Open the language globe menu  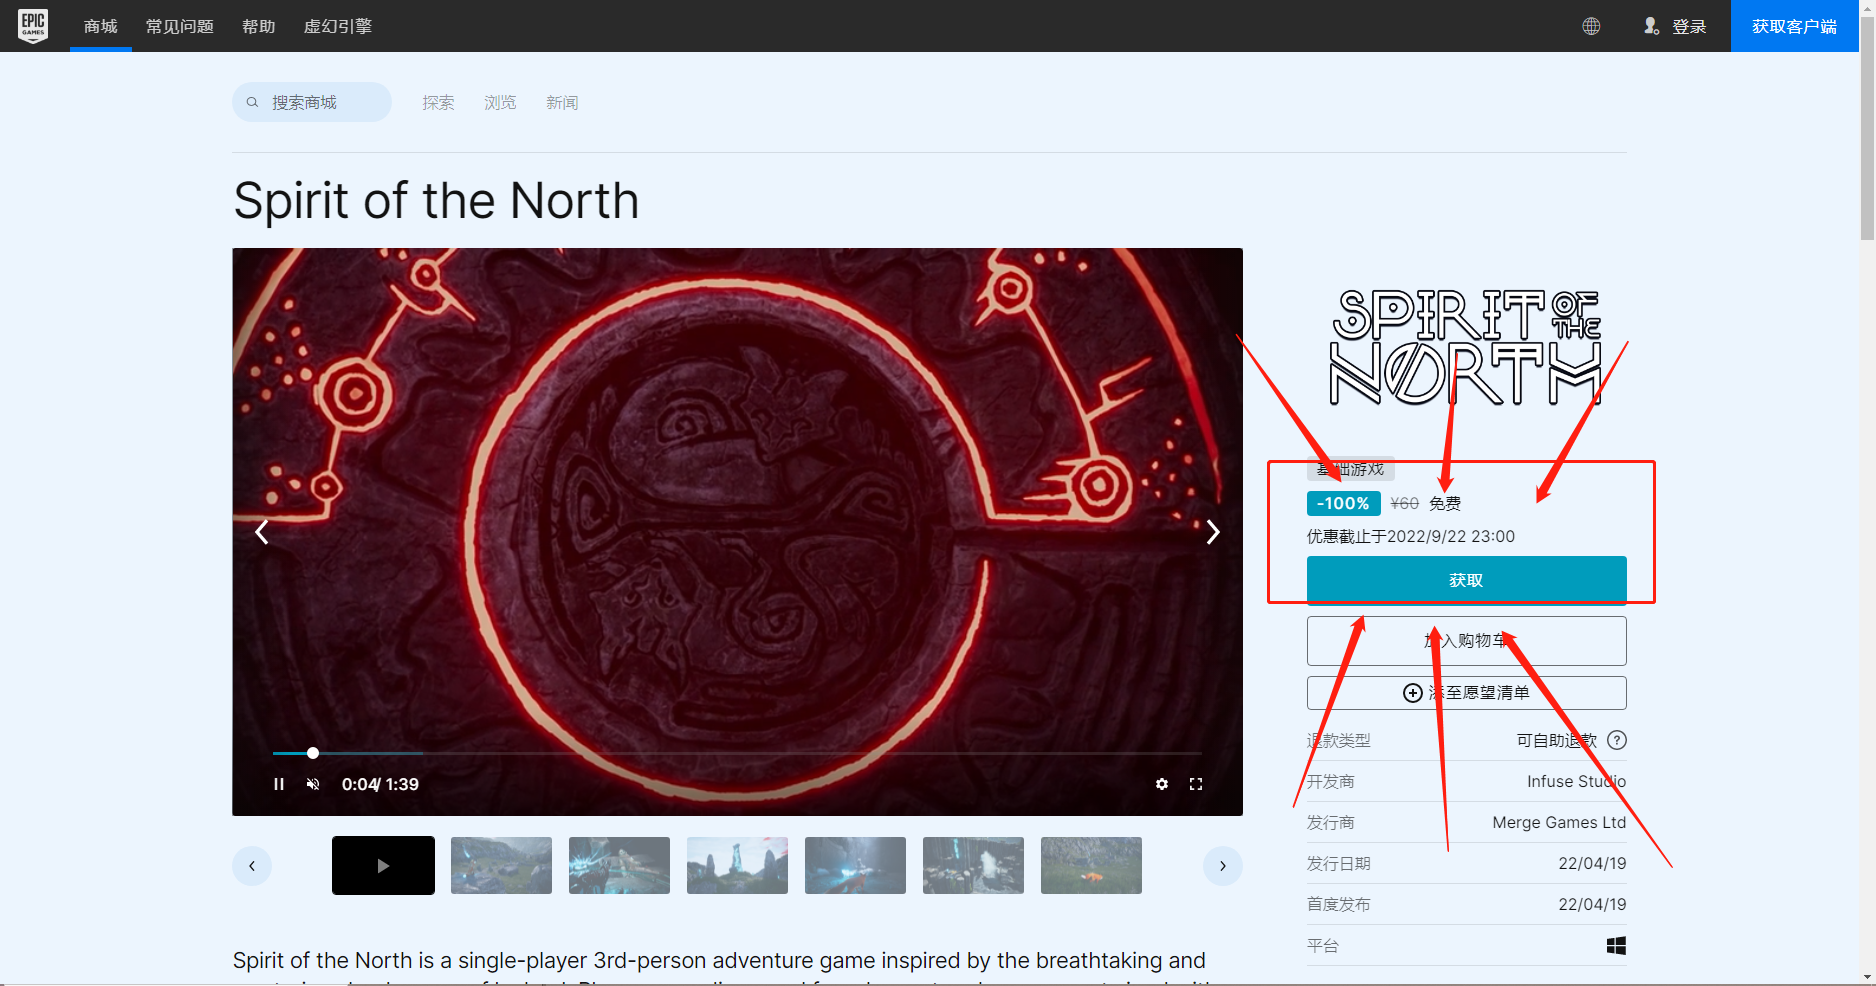1591,26
